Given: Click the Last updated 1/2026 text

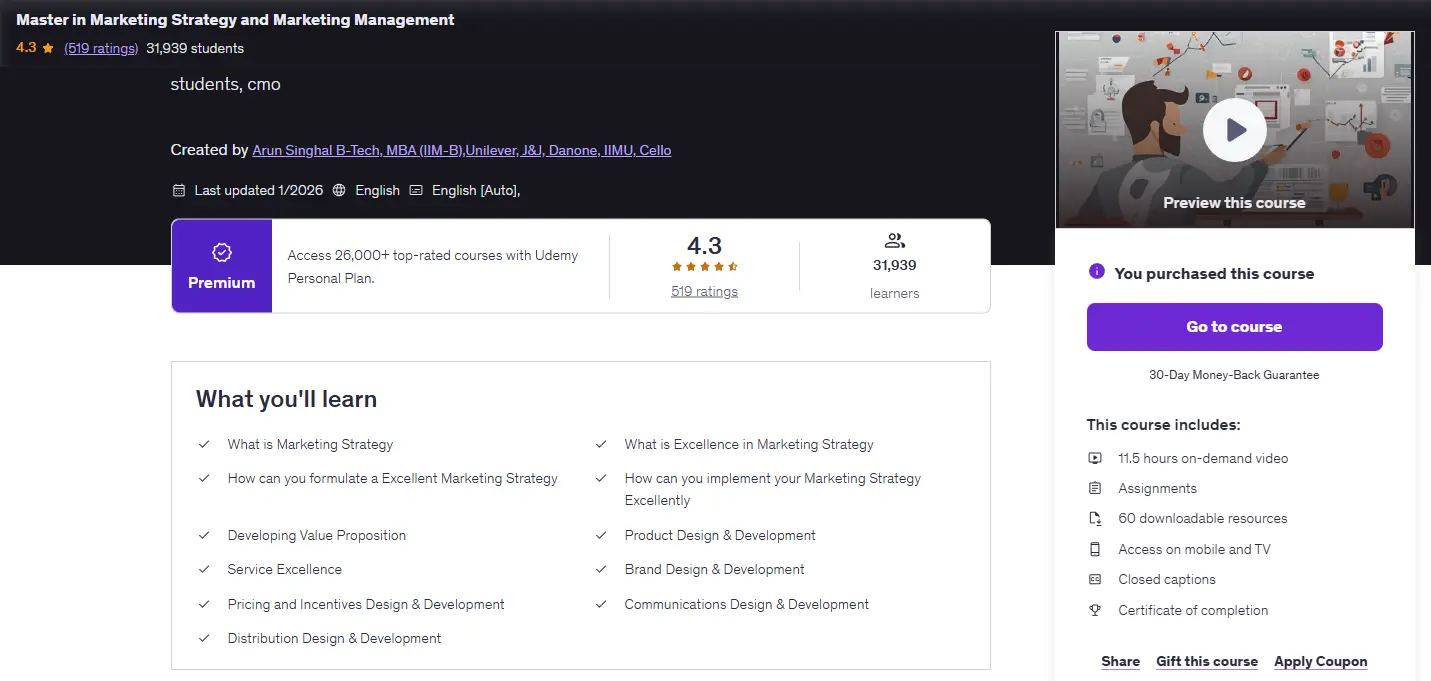Looking at the screenshot, I should (259, 190).
